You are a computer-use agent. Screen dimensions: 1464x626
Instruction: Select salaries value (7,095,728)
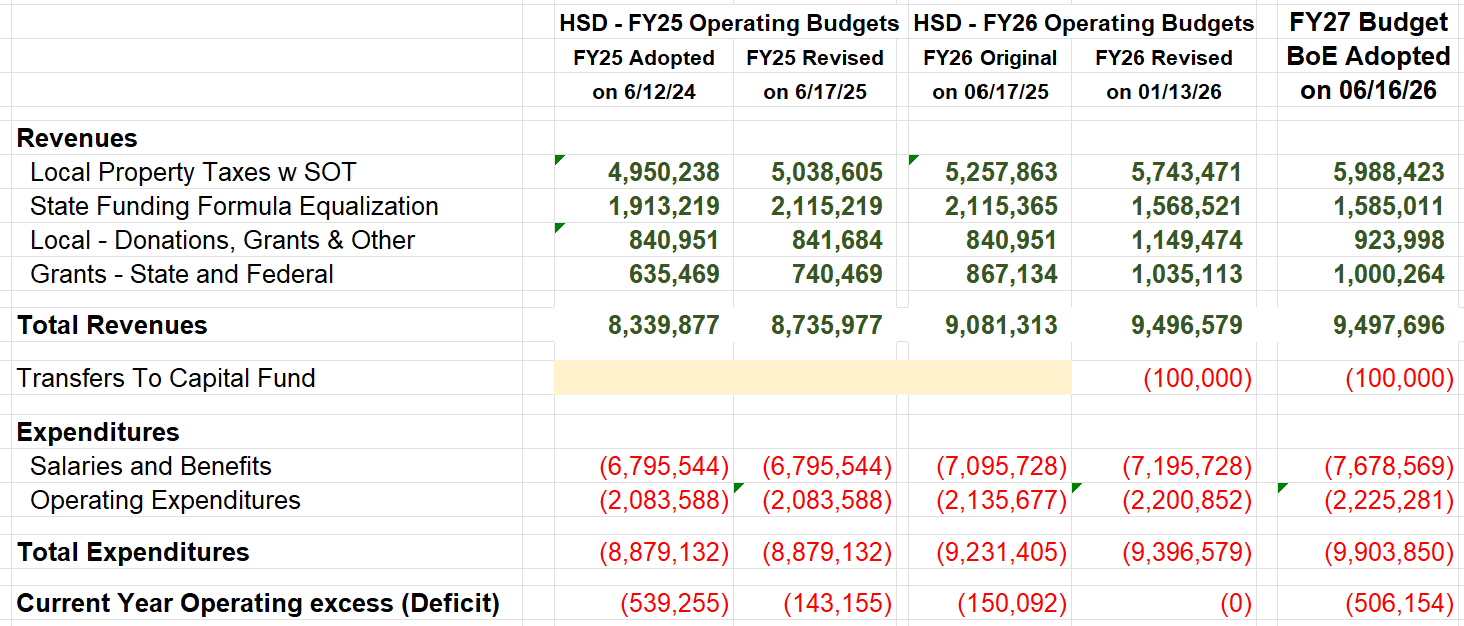click(1001, 466)
